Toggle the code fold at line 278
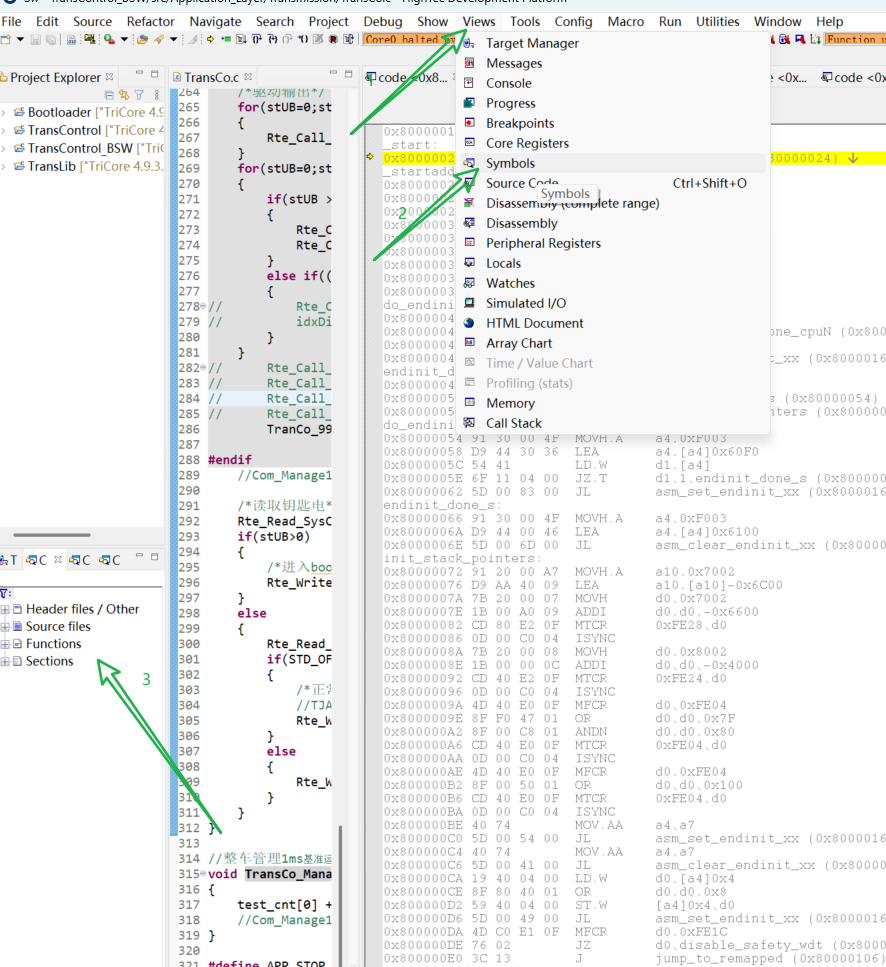The height and width of the screenshot is (967, 886). (203, 306)
